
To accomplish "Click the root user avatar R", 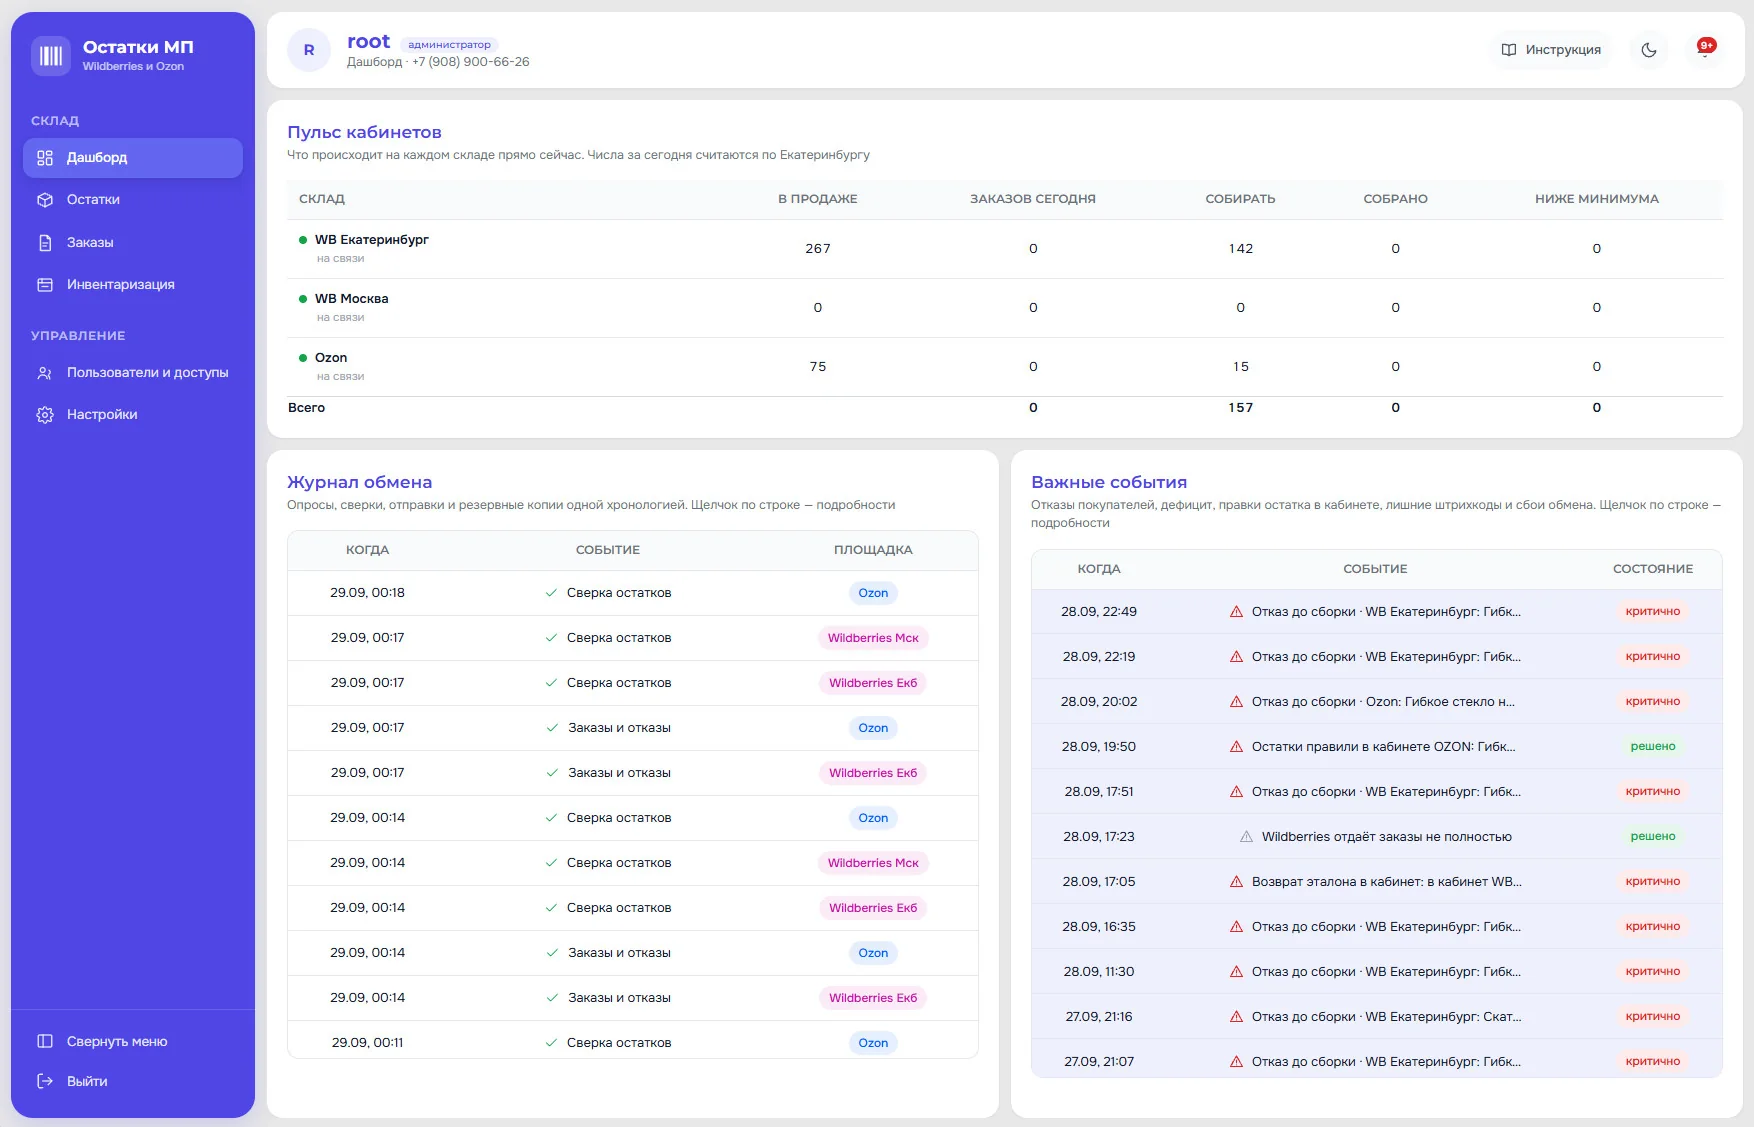I will [x=309, y=50].
